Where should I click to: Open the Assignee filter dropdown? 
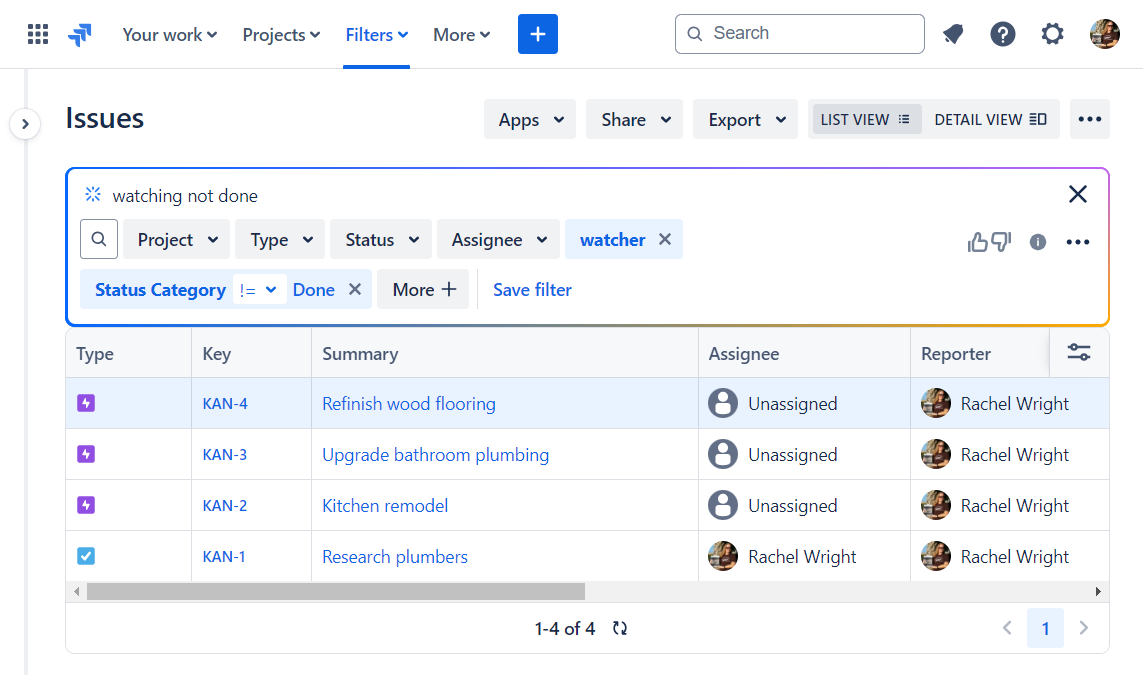coord(498,239)
